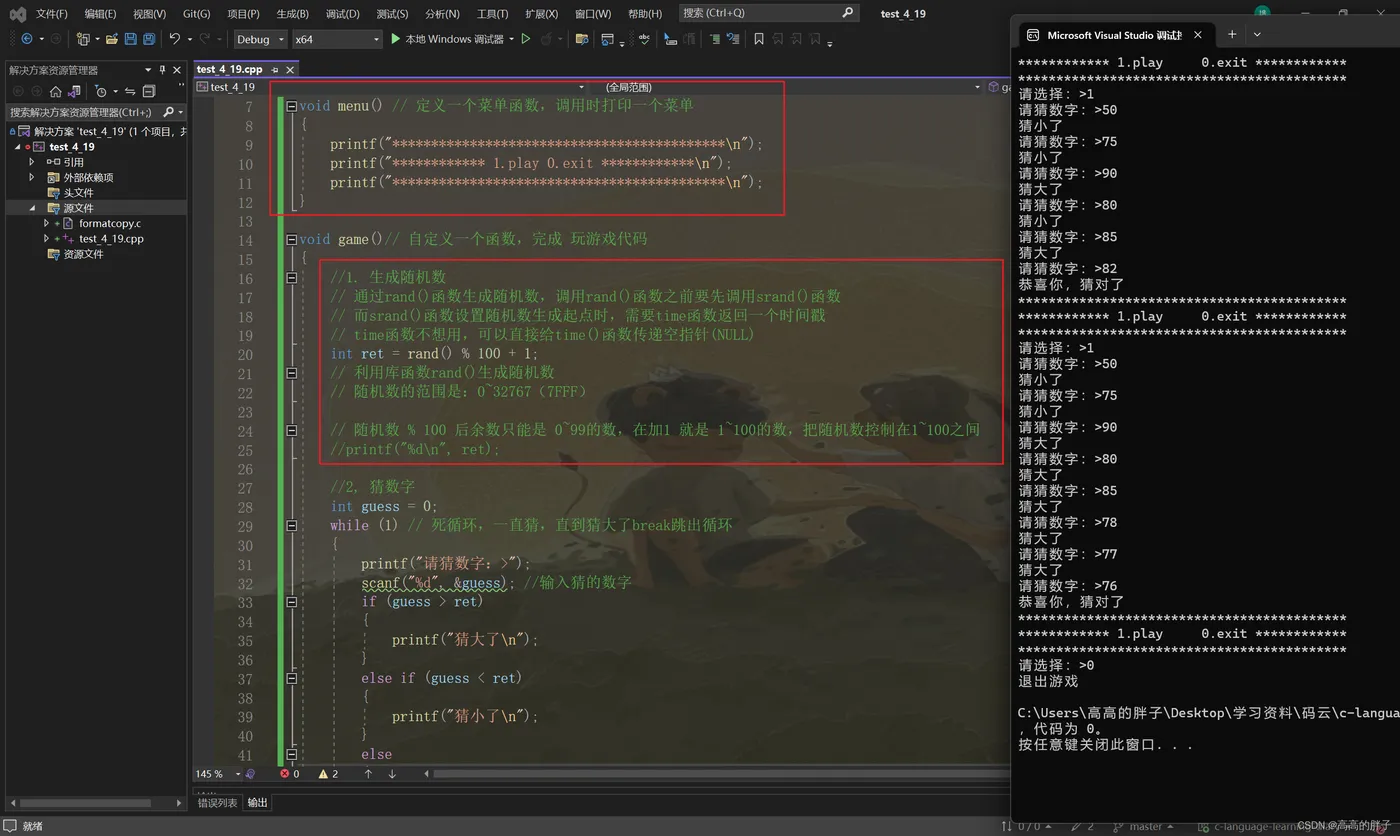Click the find in files folder icon in toolbar
1400x836 pixels.
582,39
